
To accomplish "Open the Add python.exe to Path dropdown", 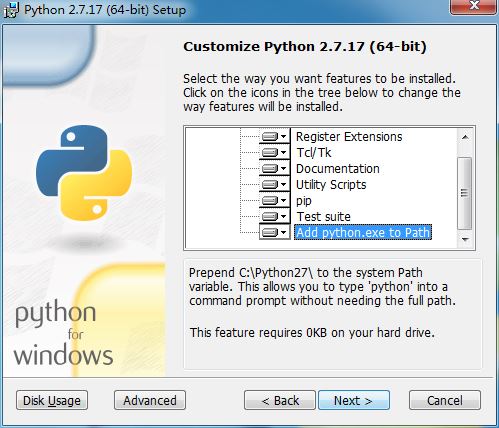I will pos(274,232).
